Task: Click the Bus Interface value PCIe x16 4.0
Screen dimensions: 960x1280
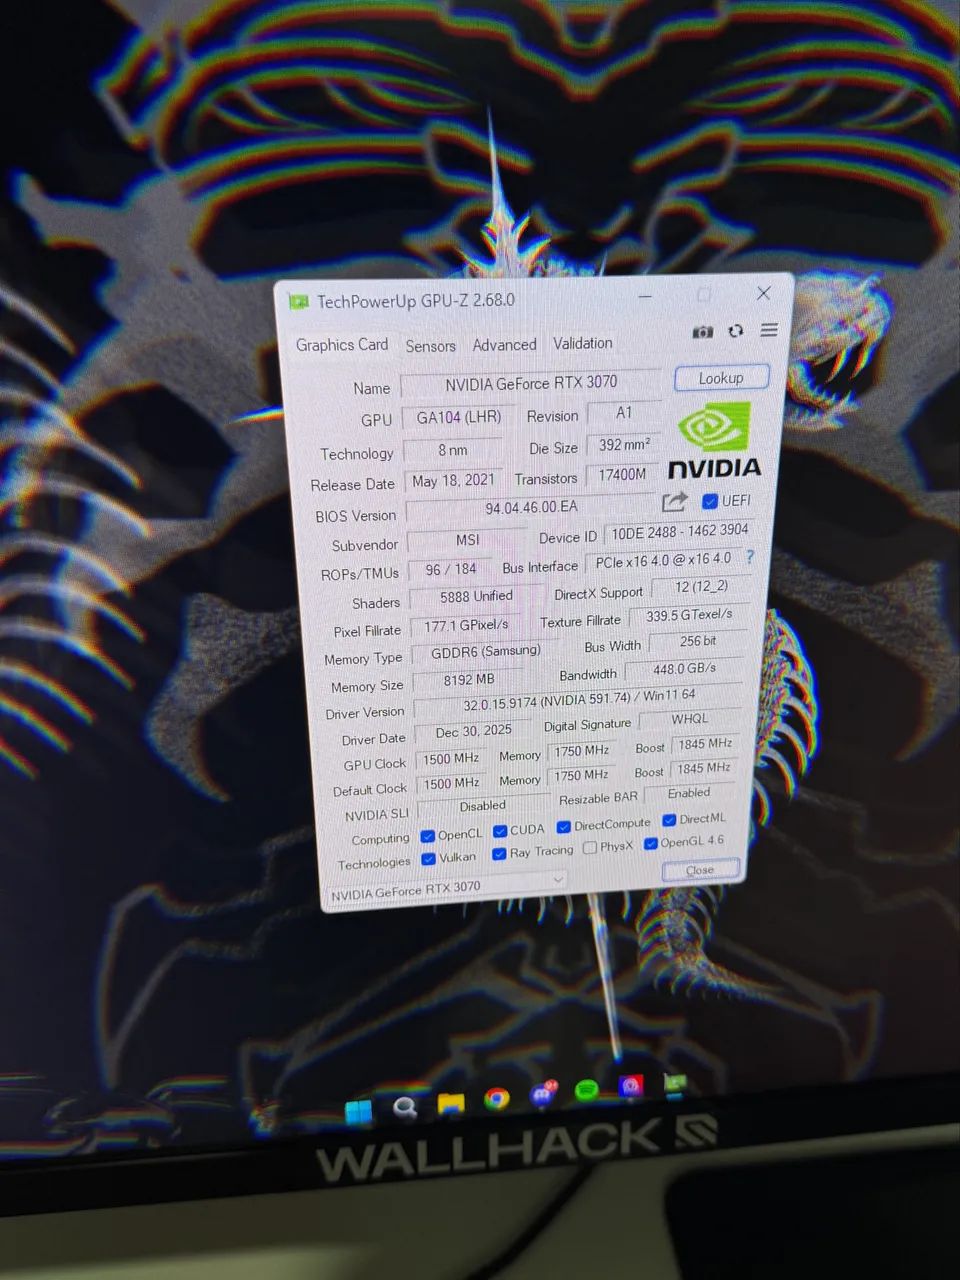Action: pos(662,561)
